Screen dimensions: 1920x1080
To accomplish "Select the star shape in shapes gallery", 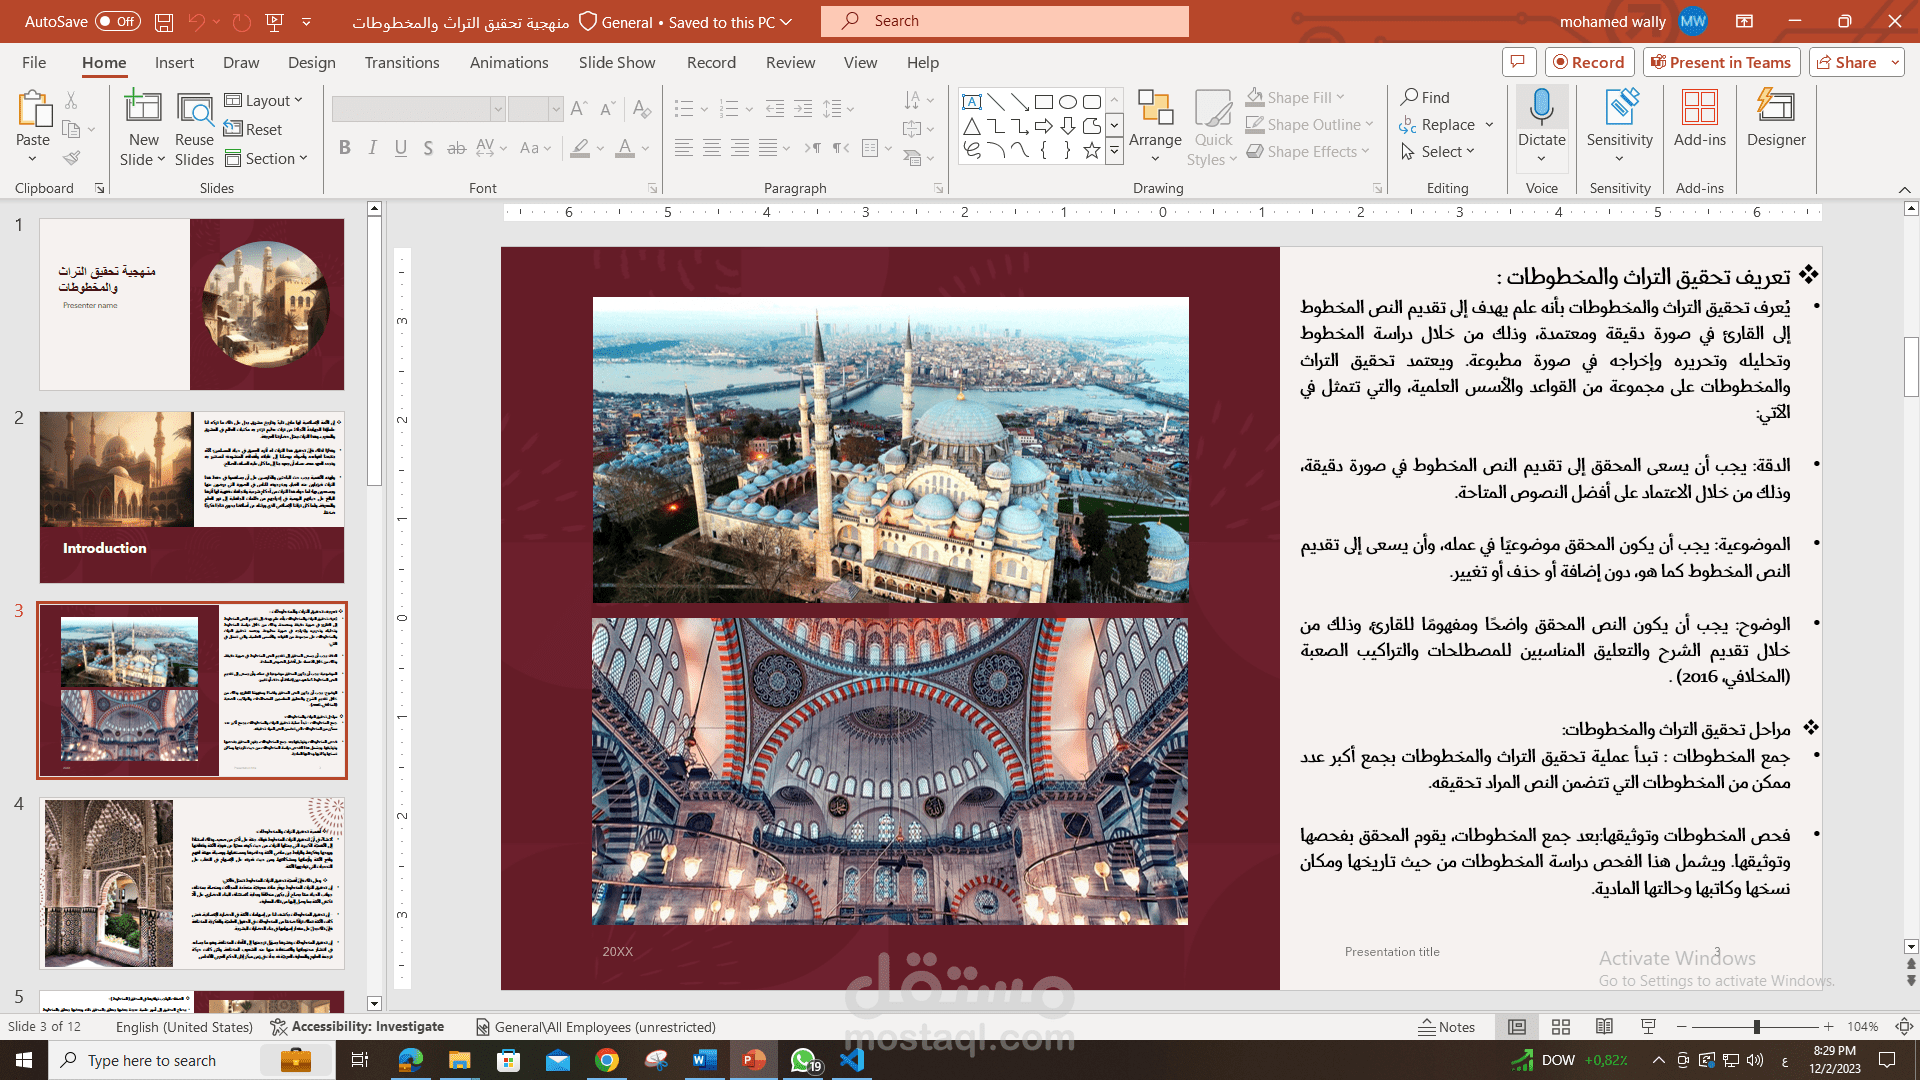I will point(1092,150).
